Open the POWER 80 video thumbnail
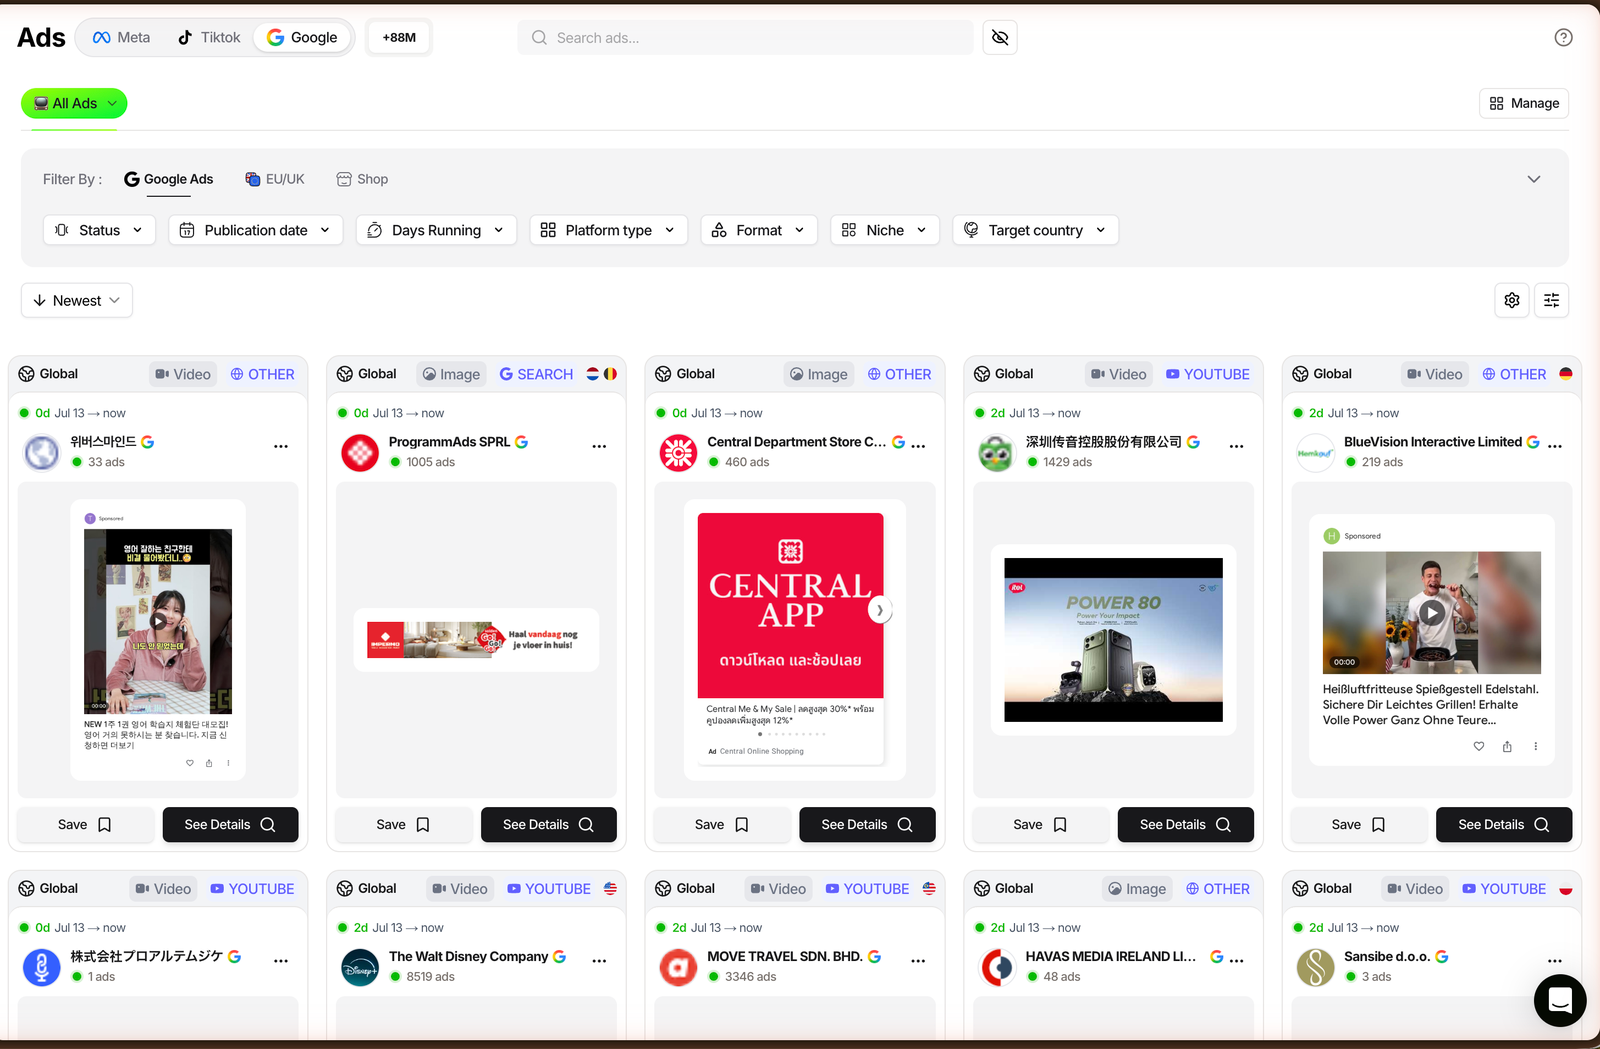The image size is (1600, 1049). point(1113,640)
